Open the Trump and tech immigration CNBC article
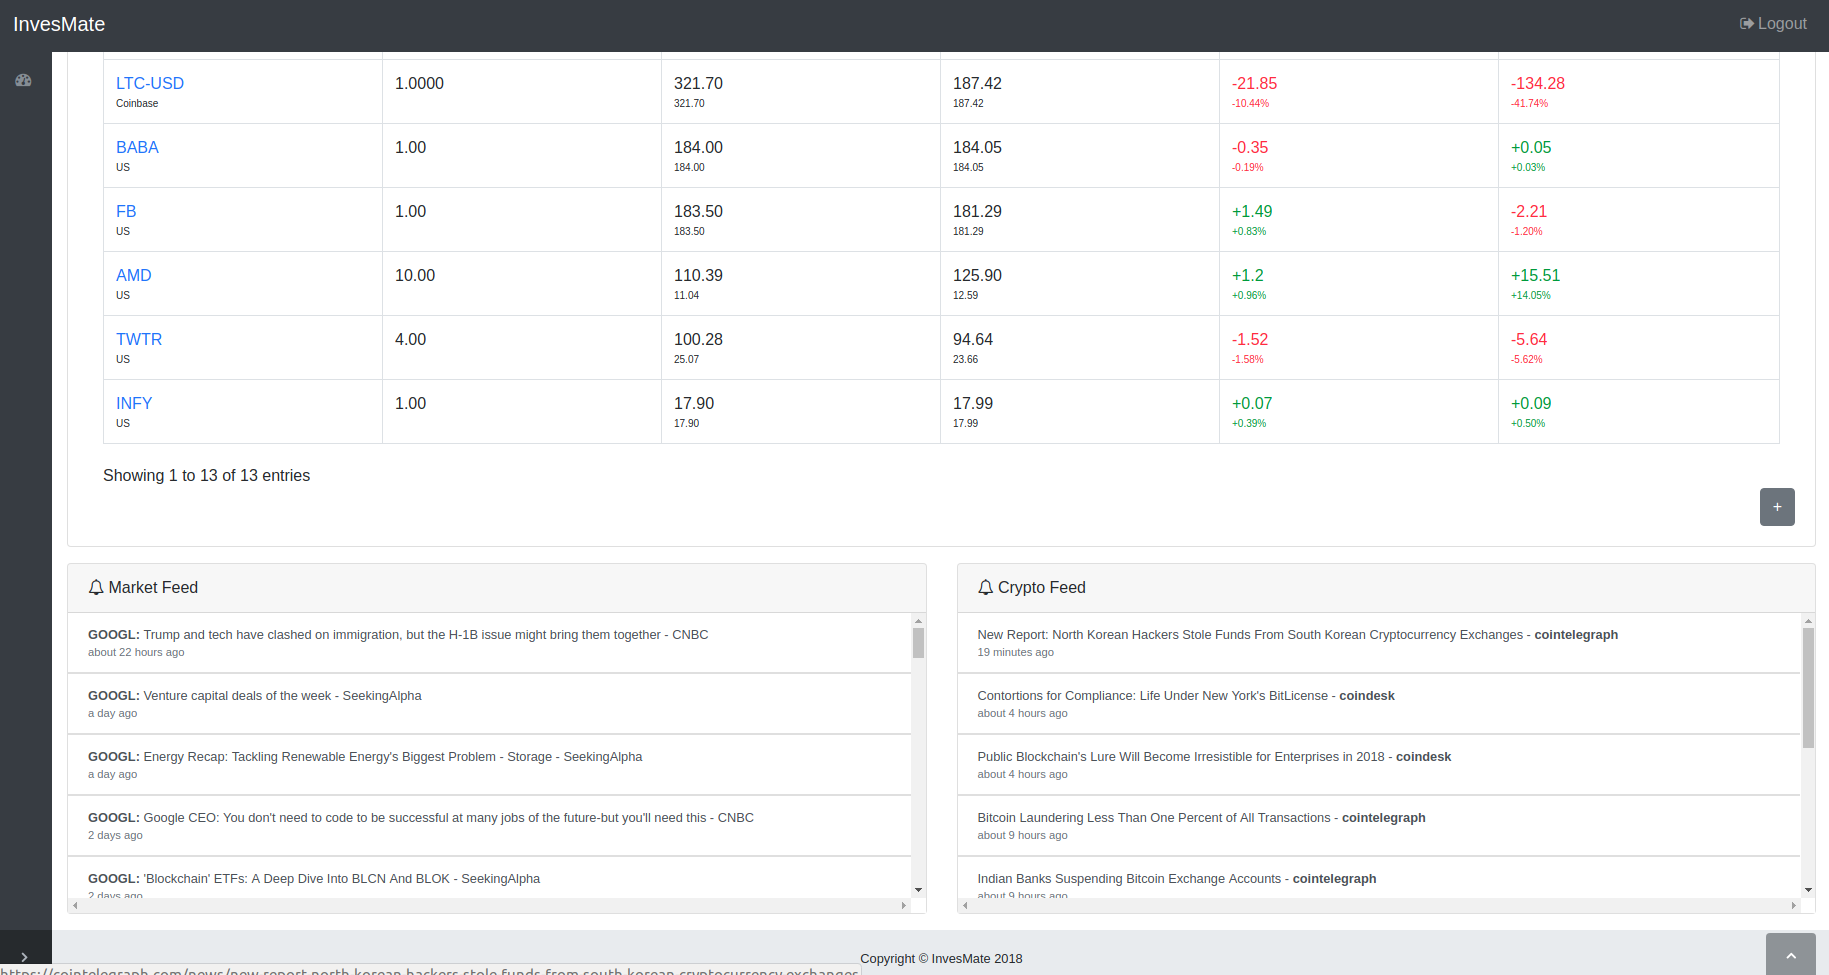Image resolution: width=1829 pixels, height=975 pixels. pos(398,635)
